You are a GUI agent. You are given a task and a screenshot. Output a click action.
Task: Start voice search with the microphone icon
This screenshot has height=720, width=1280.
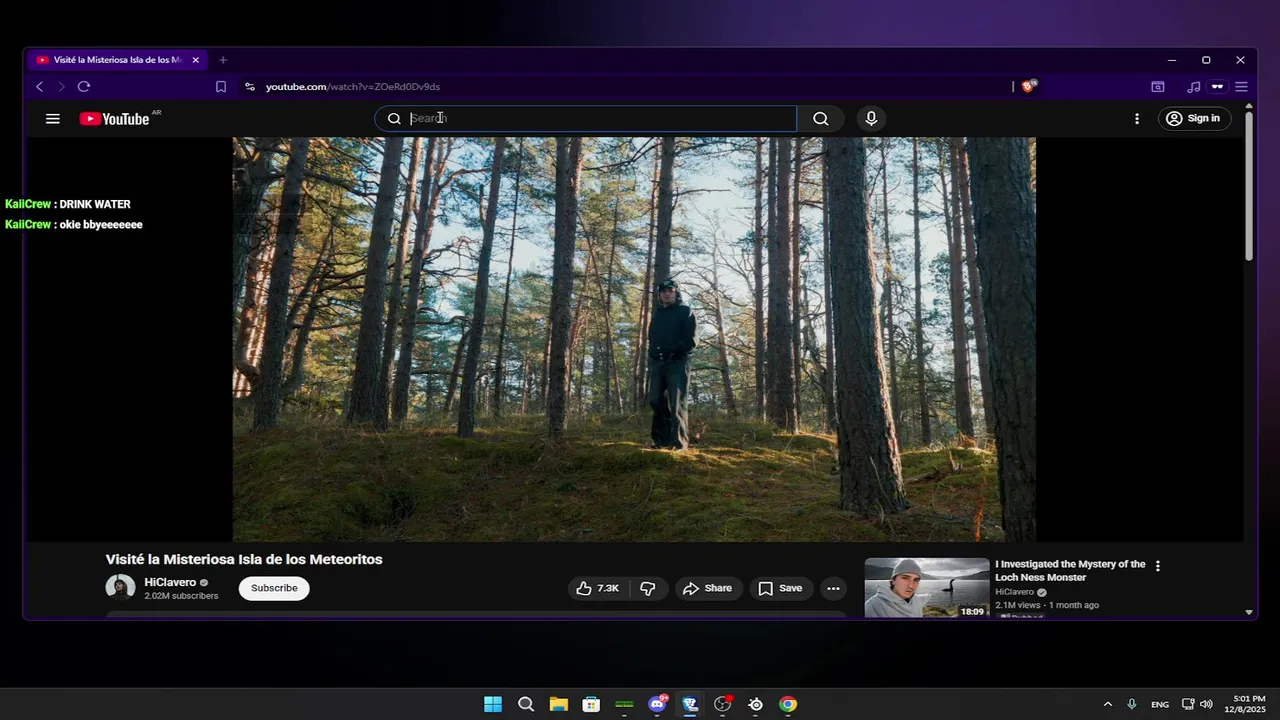click(871, 118)
